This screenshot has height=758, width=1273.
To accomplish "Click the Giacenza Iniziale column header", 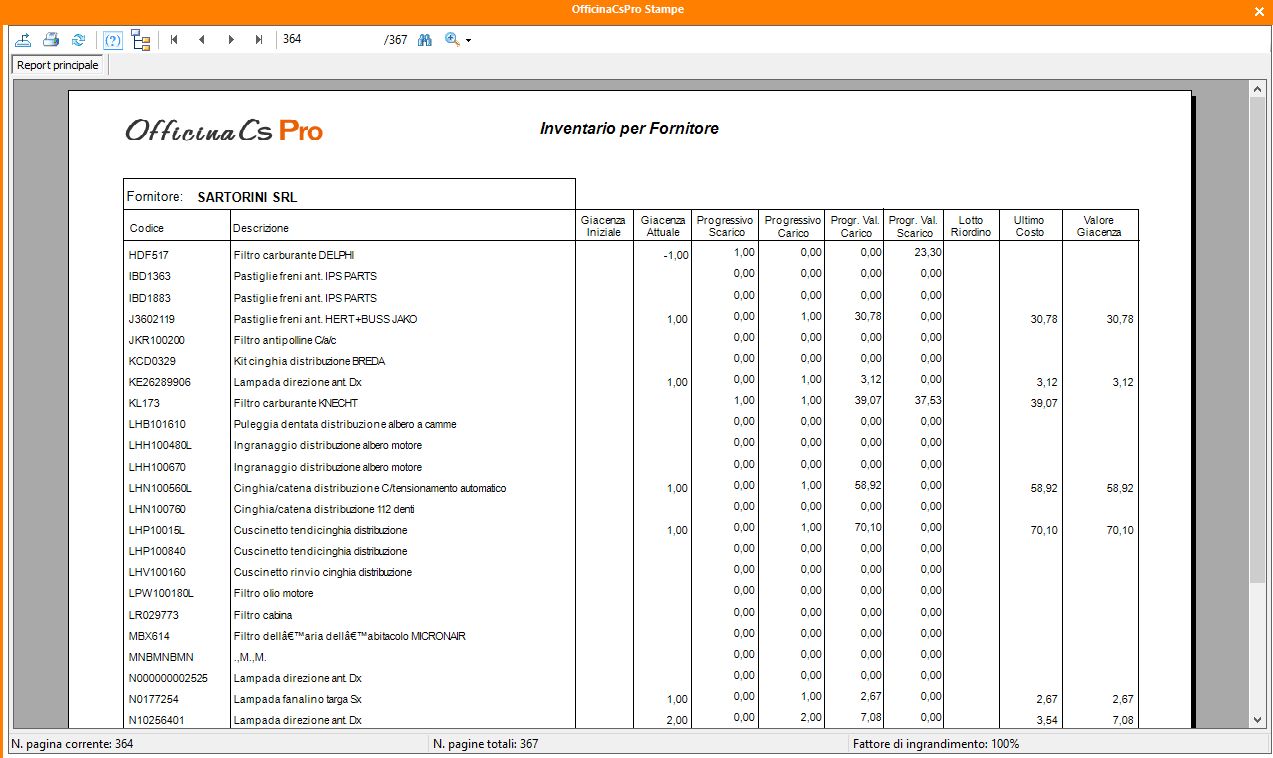I will pos(603,226).
